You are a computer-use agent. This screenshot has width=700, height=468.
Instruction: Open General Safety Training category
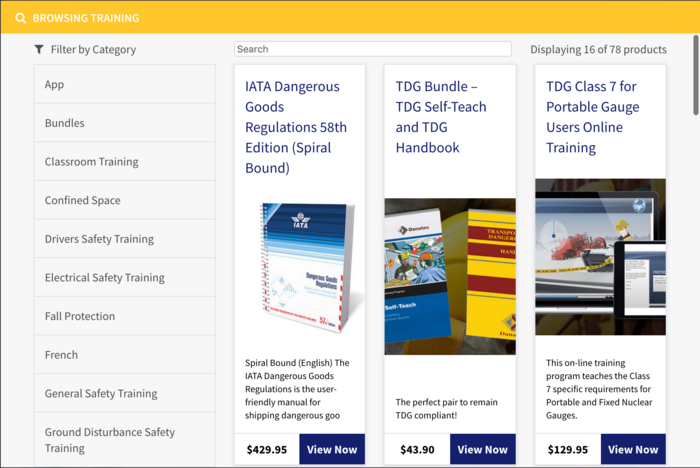pos(125,393)
